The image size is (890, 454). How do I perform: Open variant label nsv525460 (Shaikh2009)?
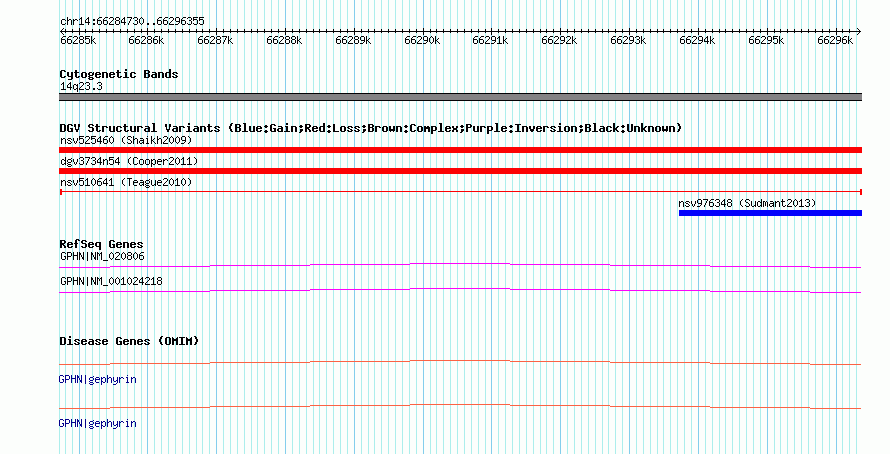point(126,140)
